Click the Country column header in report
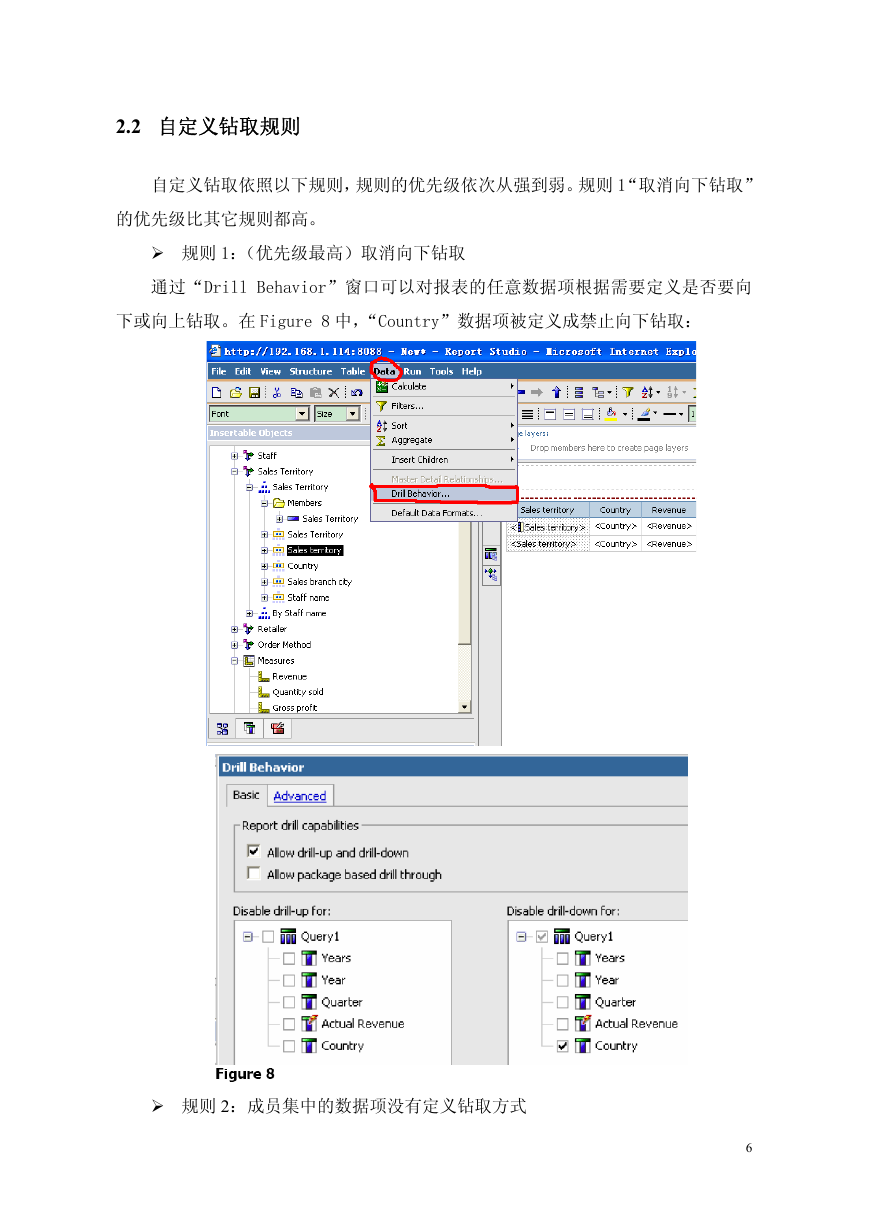869x1228 pixels. 615,510
